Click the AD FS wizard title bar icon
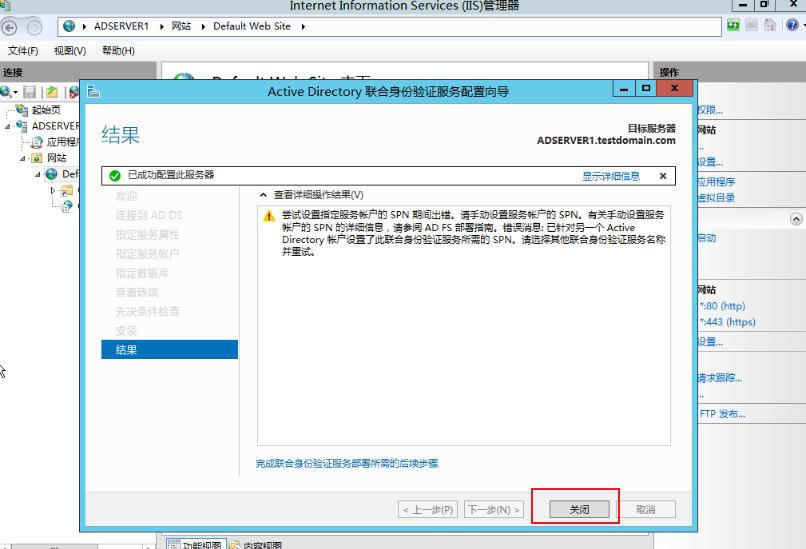This screenshot has height=549, width=806. coord(93,92)
